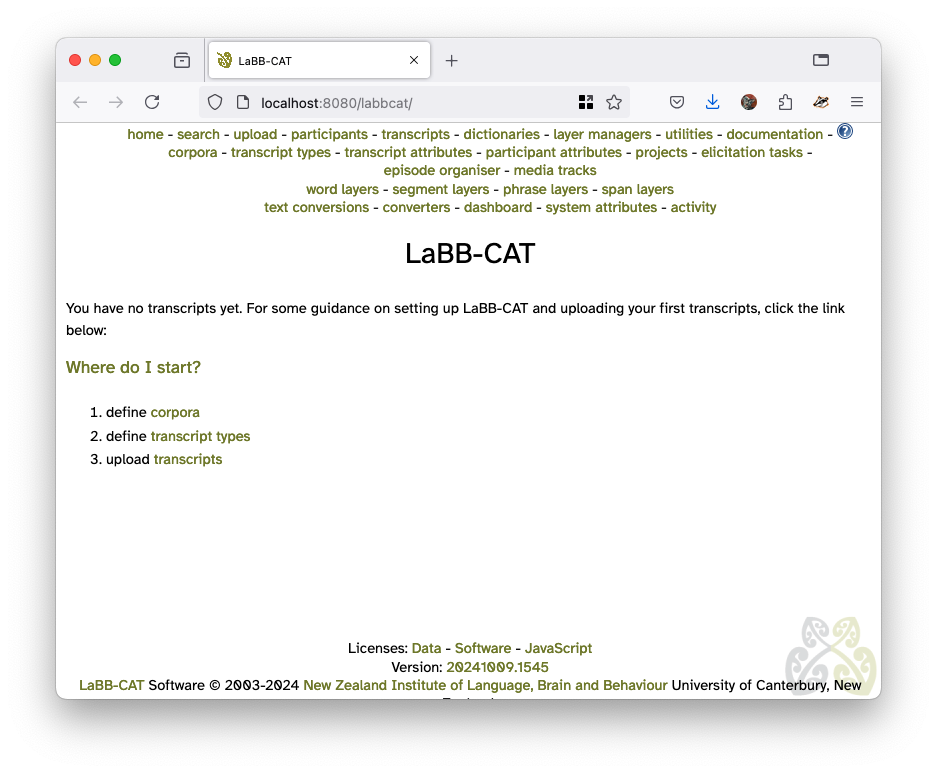Click the browser back arrow
This screenshot has width=937, height=773.
coord(80,103)
